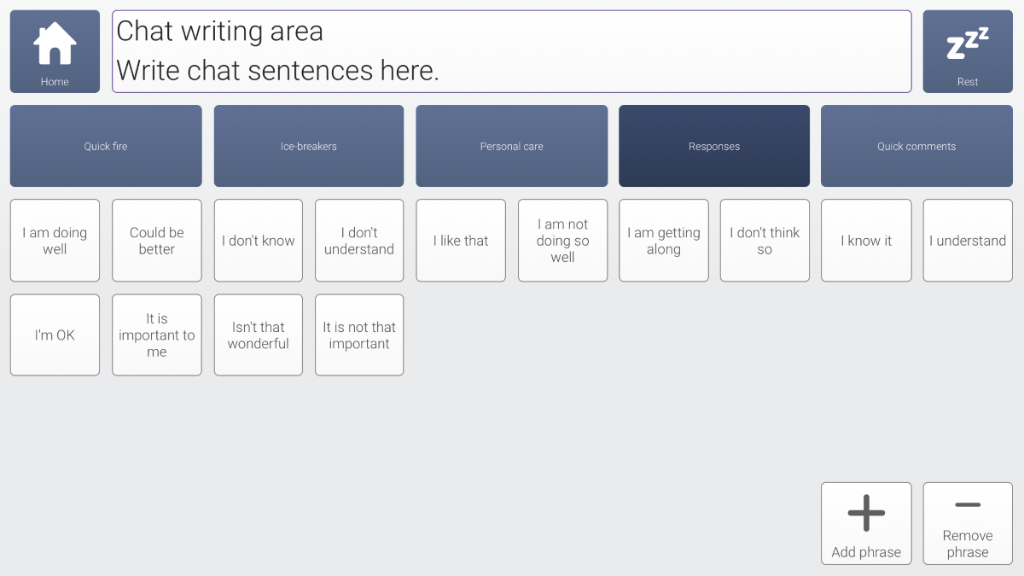Open the Quick fire category
The width and height of the screenshot is (1024, 576).
pos(106,146)
